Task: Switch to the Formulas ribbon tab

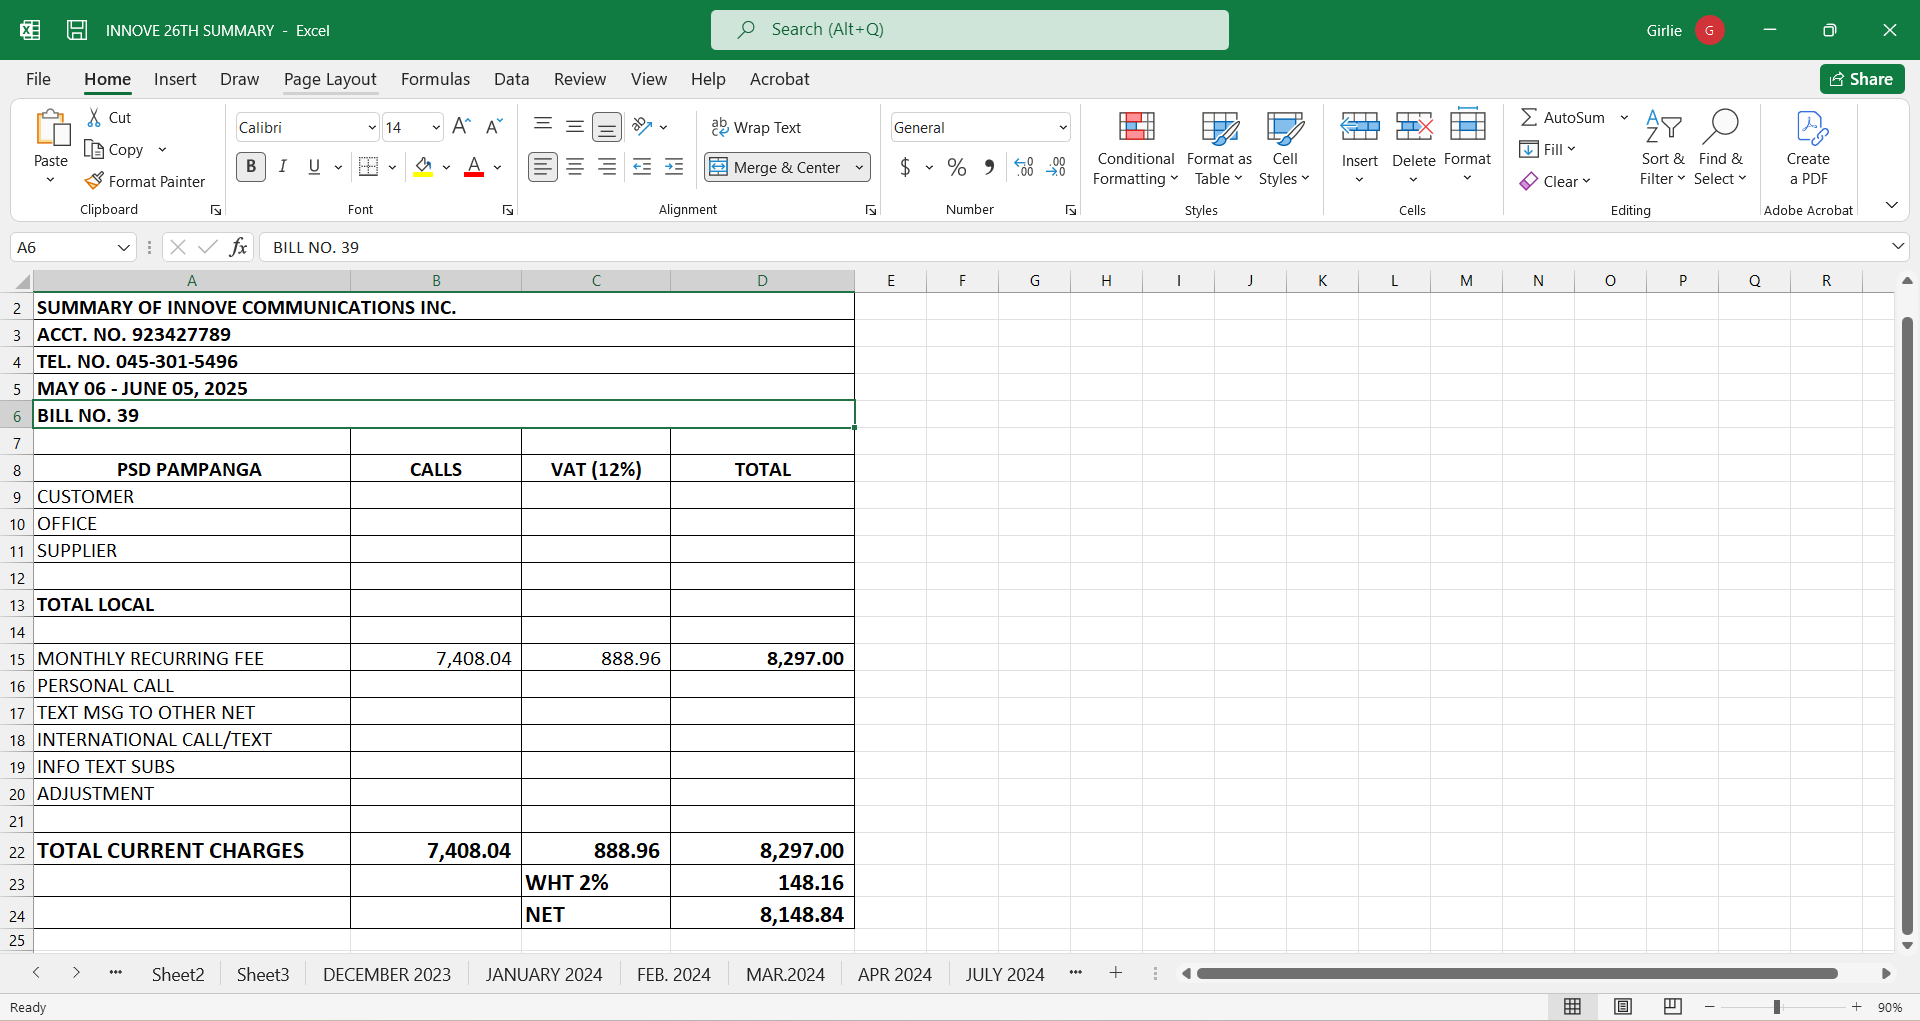Action: point(435,79)
